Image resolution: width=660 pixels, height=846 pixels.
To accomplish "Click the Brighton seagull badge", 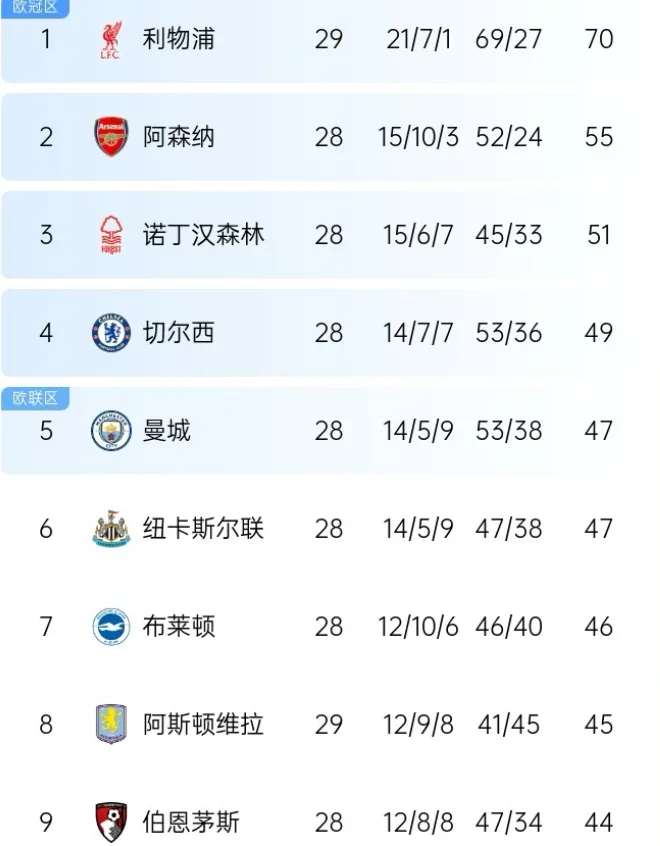I will [111, 626].
